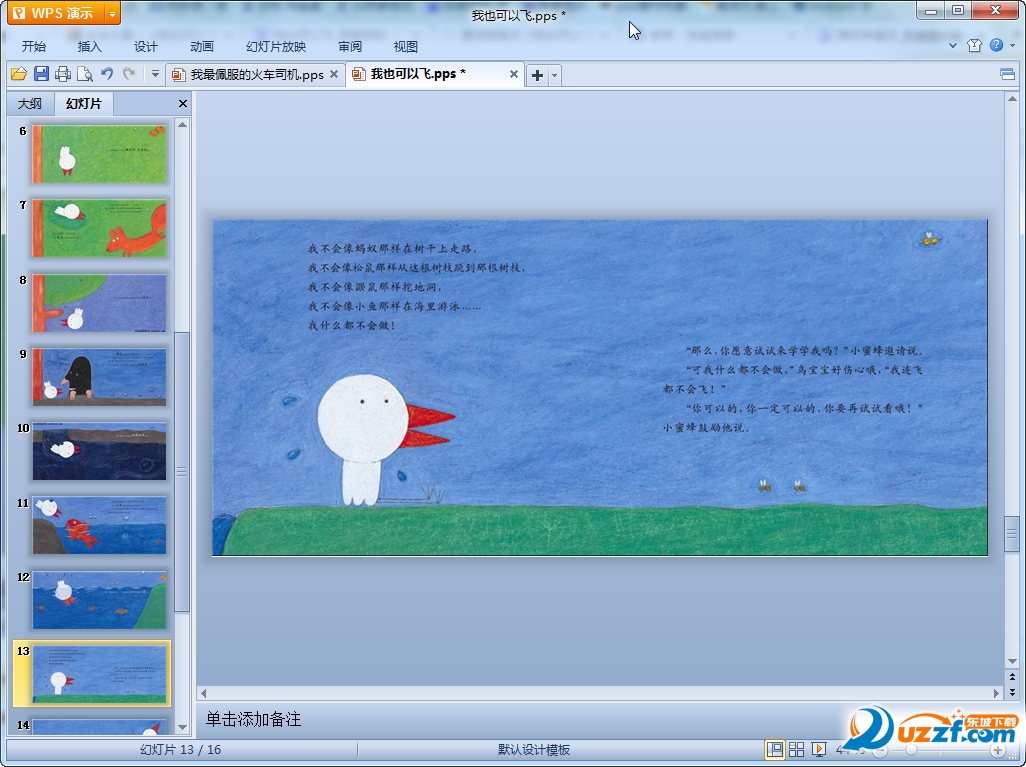Undo the last action
Screen dimensions: 1026x767
click(107, 74)
